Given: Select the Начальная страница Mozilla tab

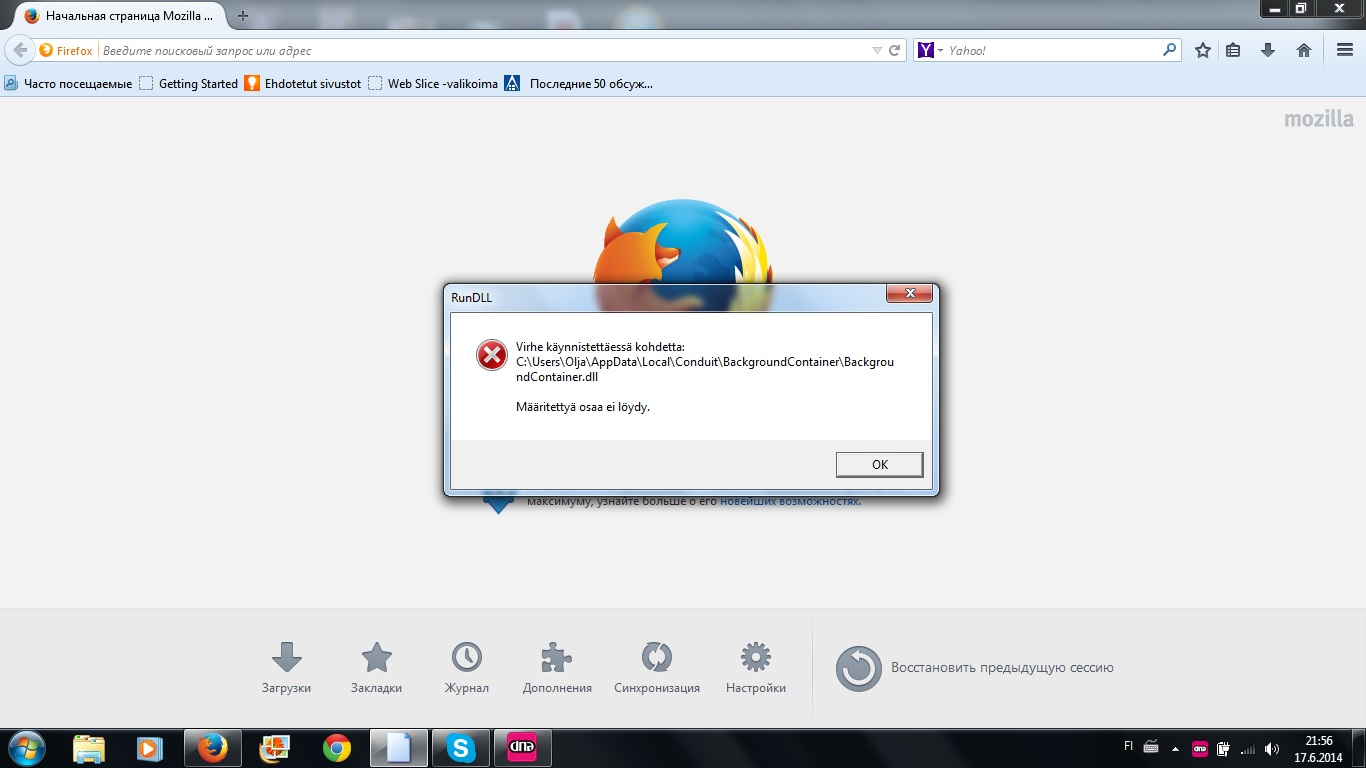Looking at the screenshot, I should pos(118,17).
